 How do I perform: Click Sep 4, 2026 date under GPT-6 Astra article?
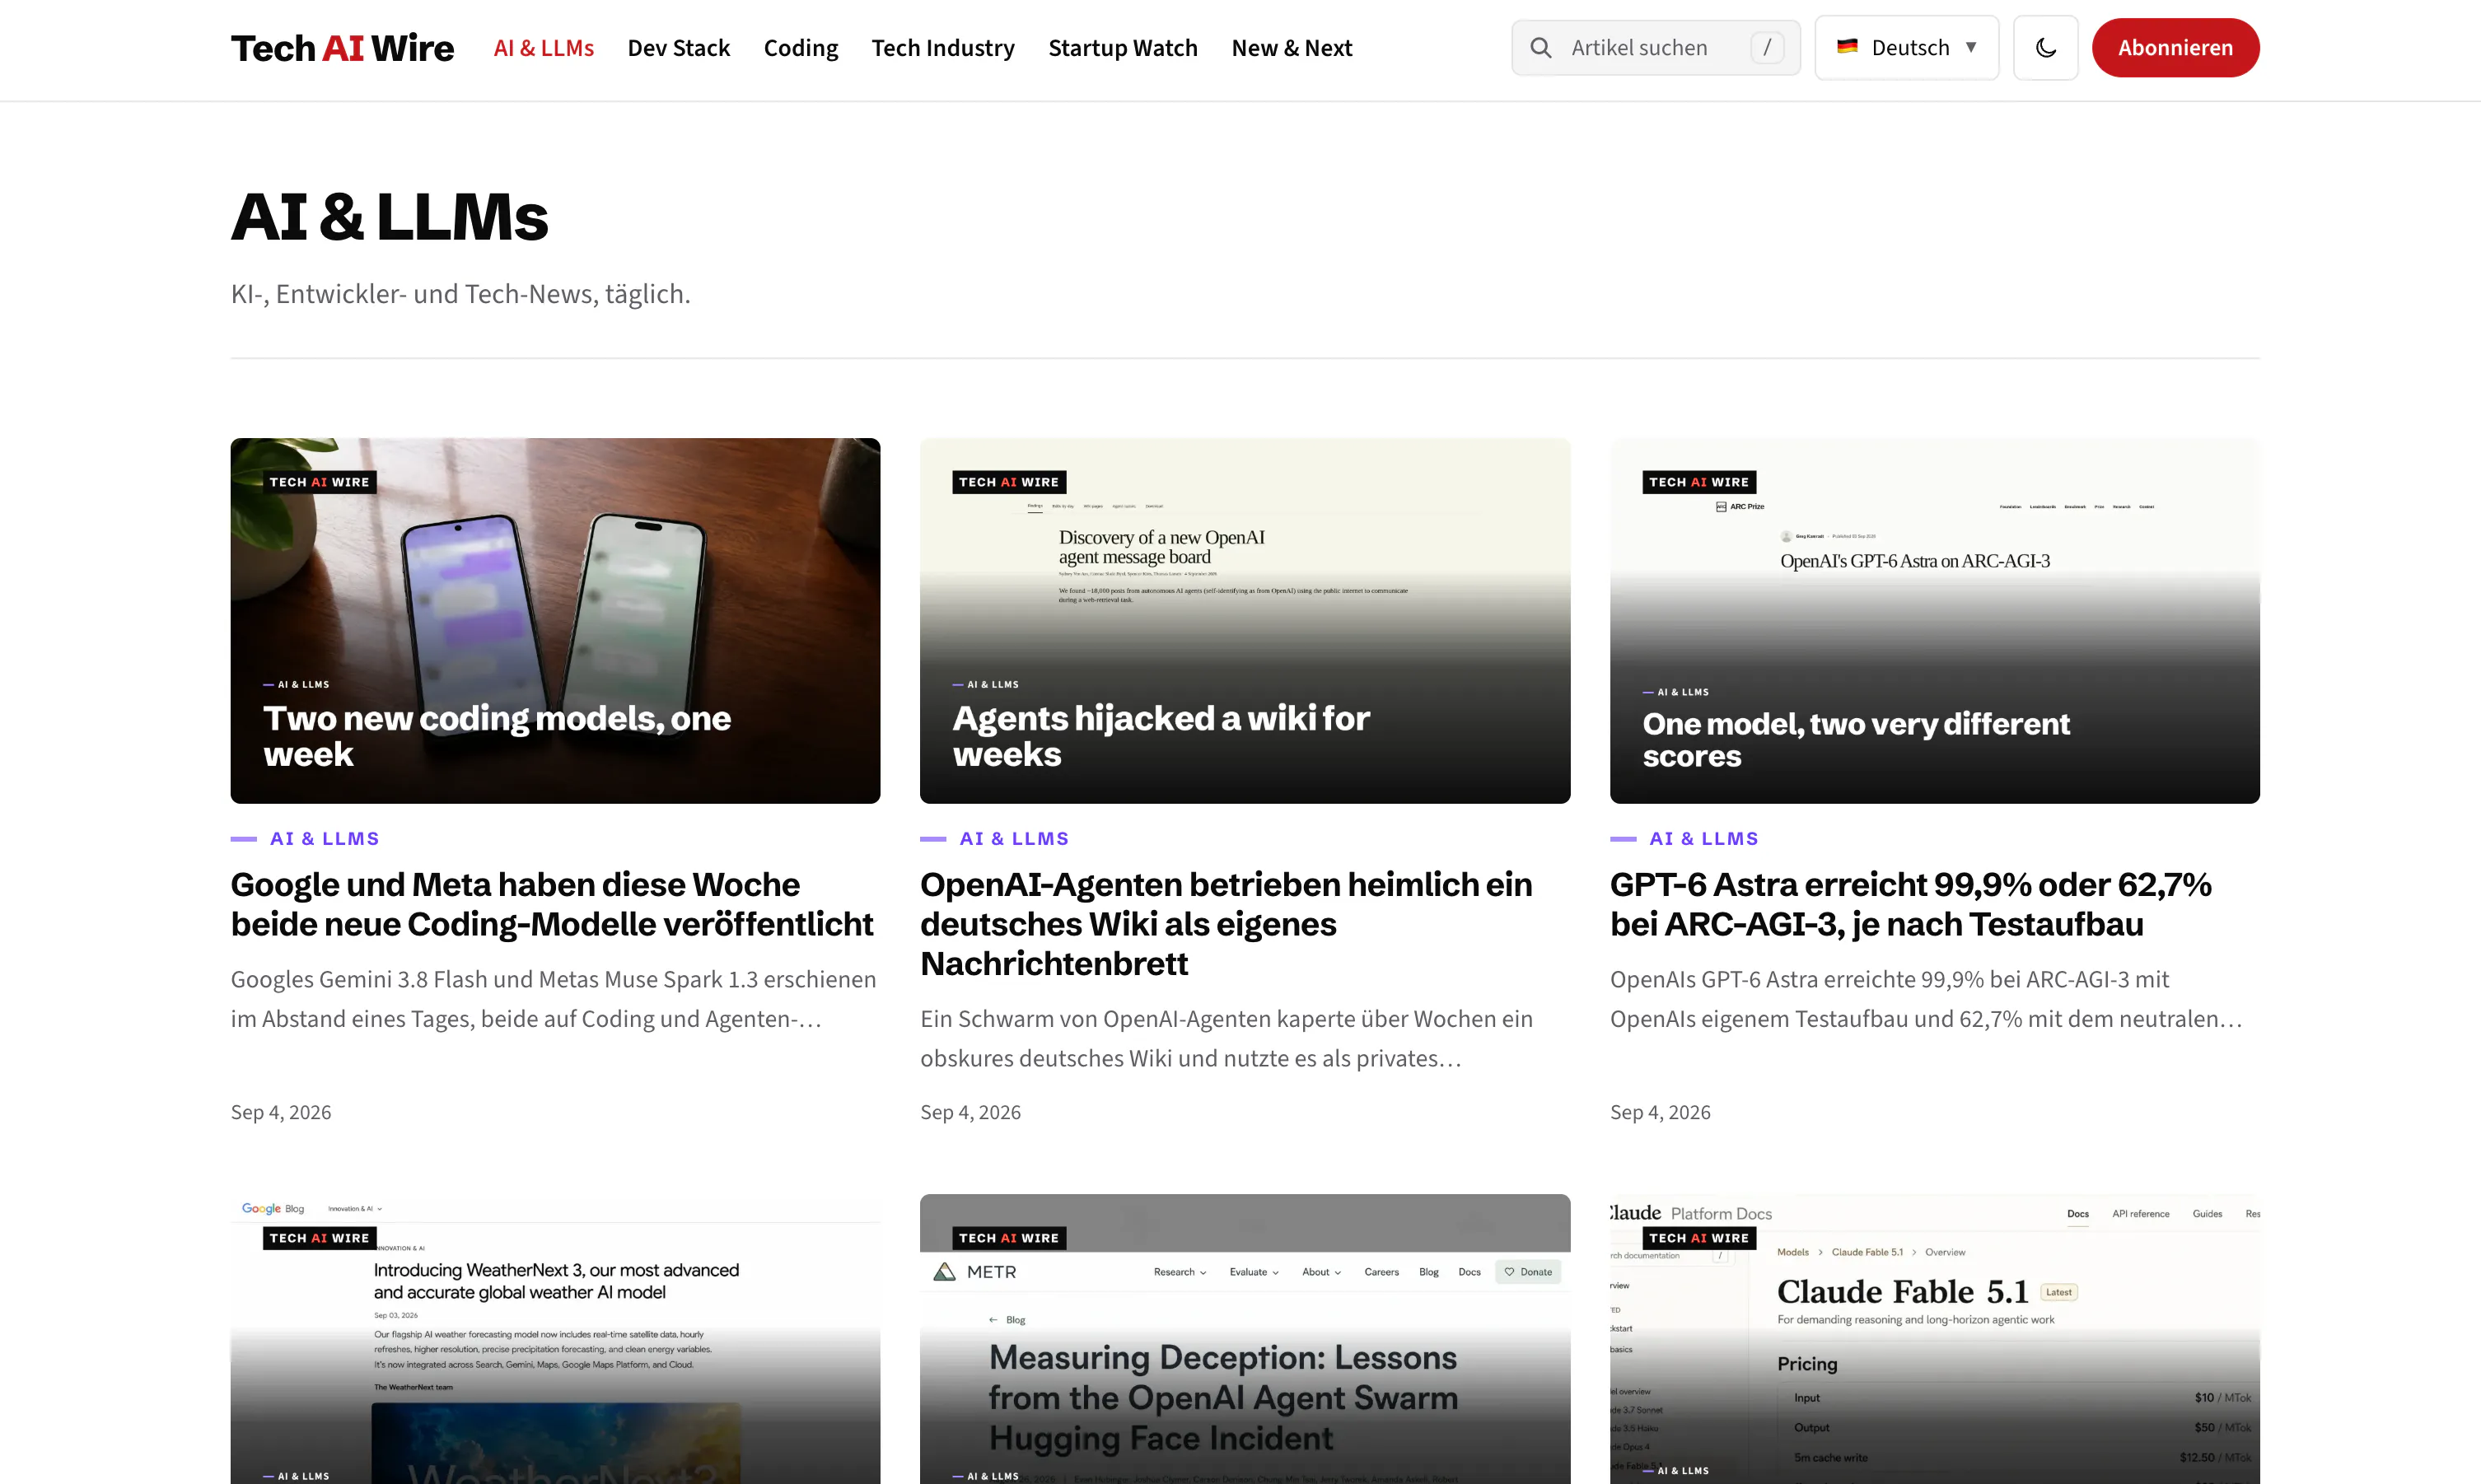[x=1660, y=1113]
